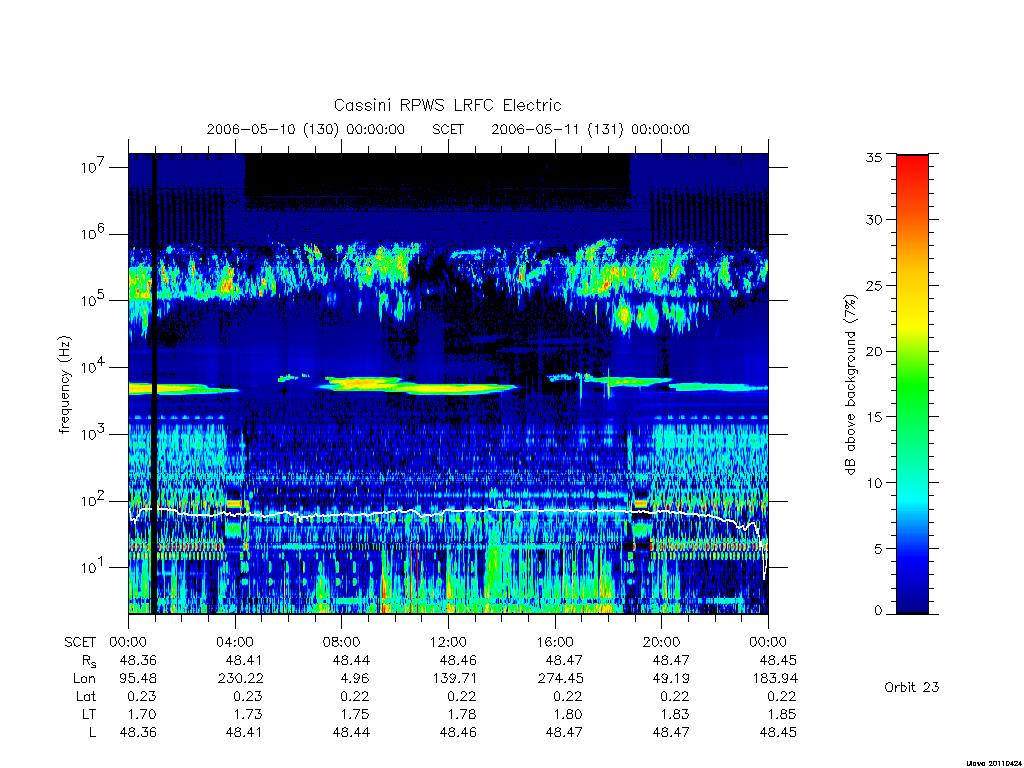Click the colorbar tick label '35'

[873, 157]
